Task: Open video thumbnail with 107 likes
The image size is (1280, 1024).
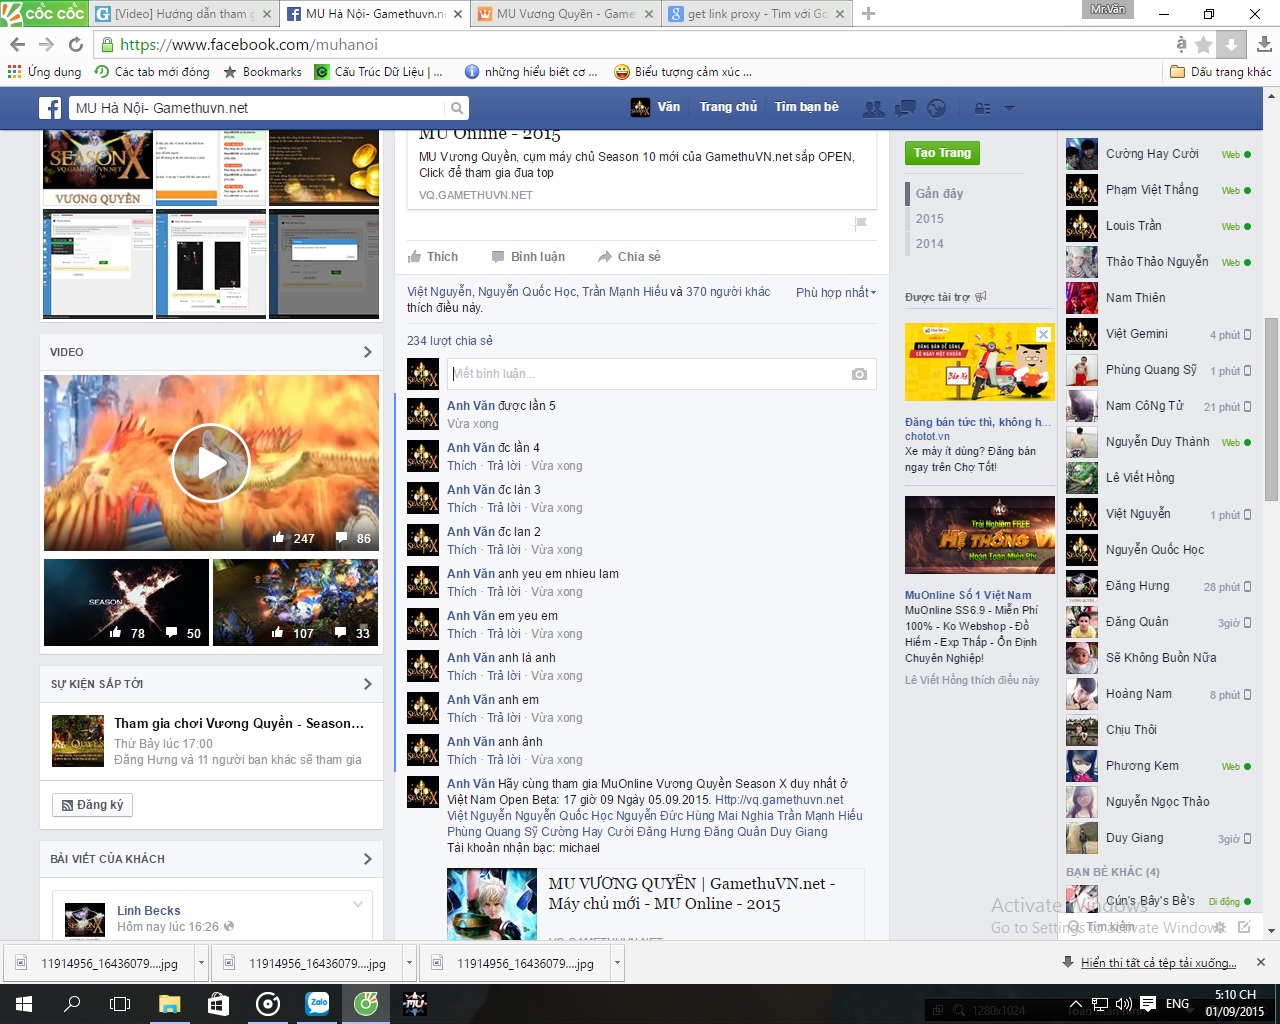Action: click(296, 602)
